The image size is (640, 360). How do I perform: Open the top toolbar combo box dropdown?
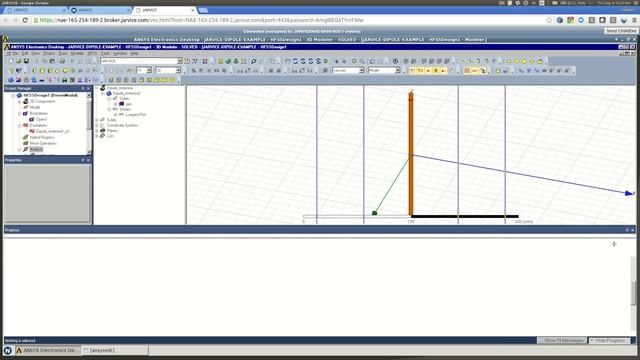pos(179,61)
